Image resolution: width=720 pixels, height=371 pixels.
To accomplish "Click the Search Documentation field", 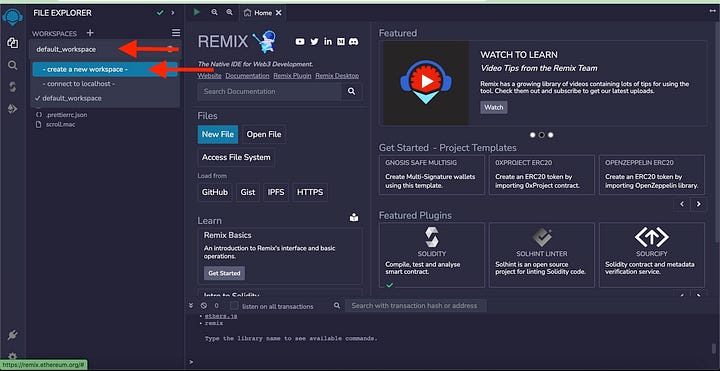I will [270, 91].
